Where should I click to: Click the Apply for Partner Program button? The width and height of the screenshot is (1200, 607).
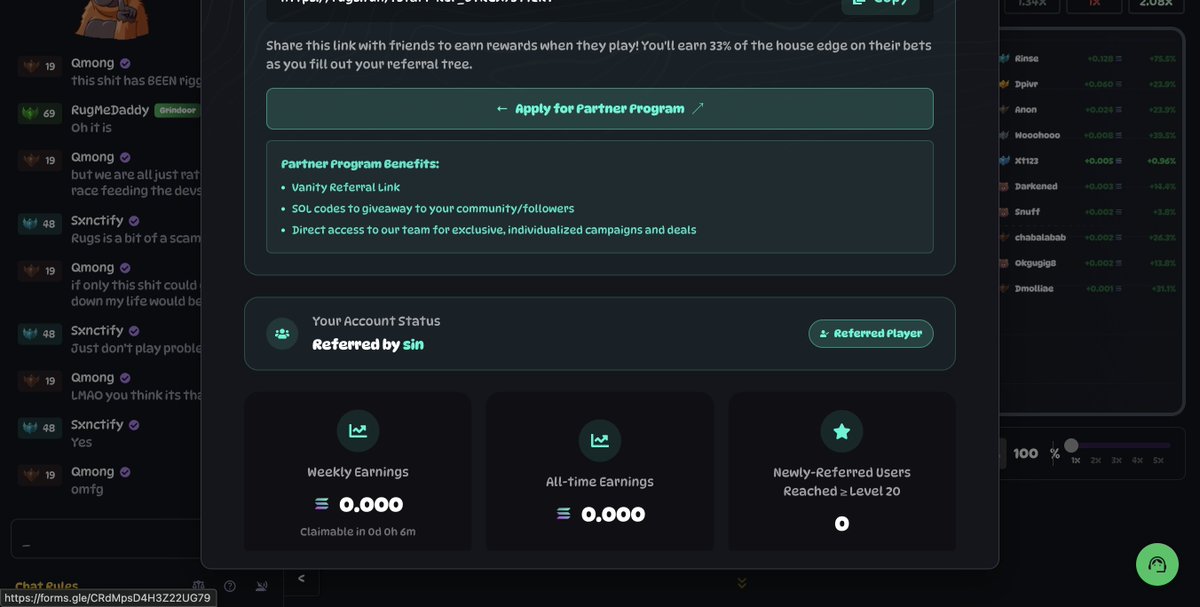599,108
